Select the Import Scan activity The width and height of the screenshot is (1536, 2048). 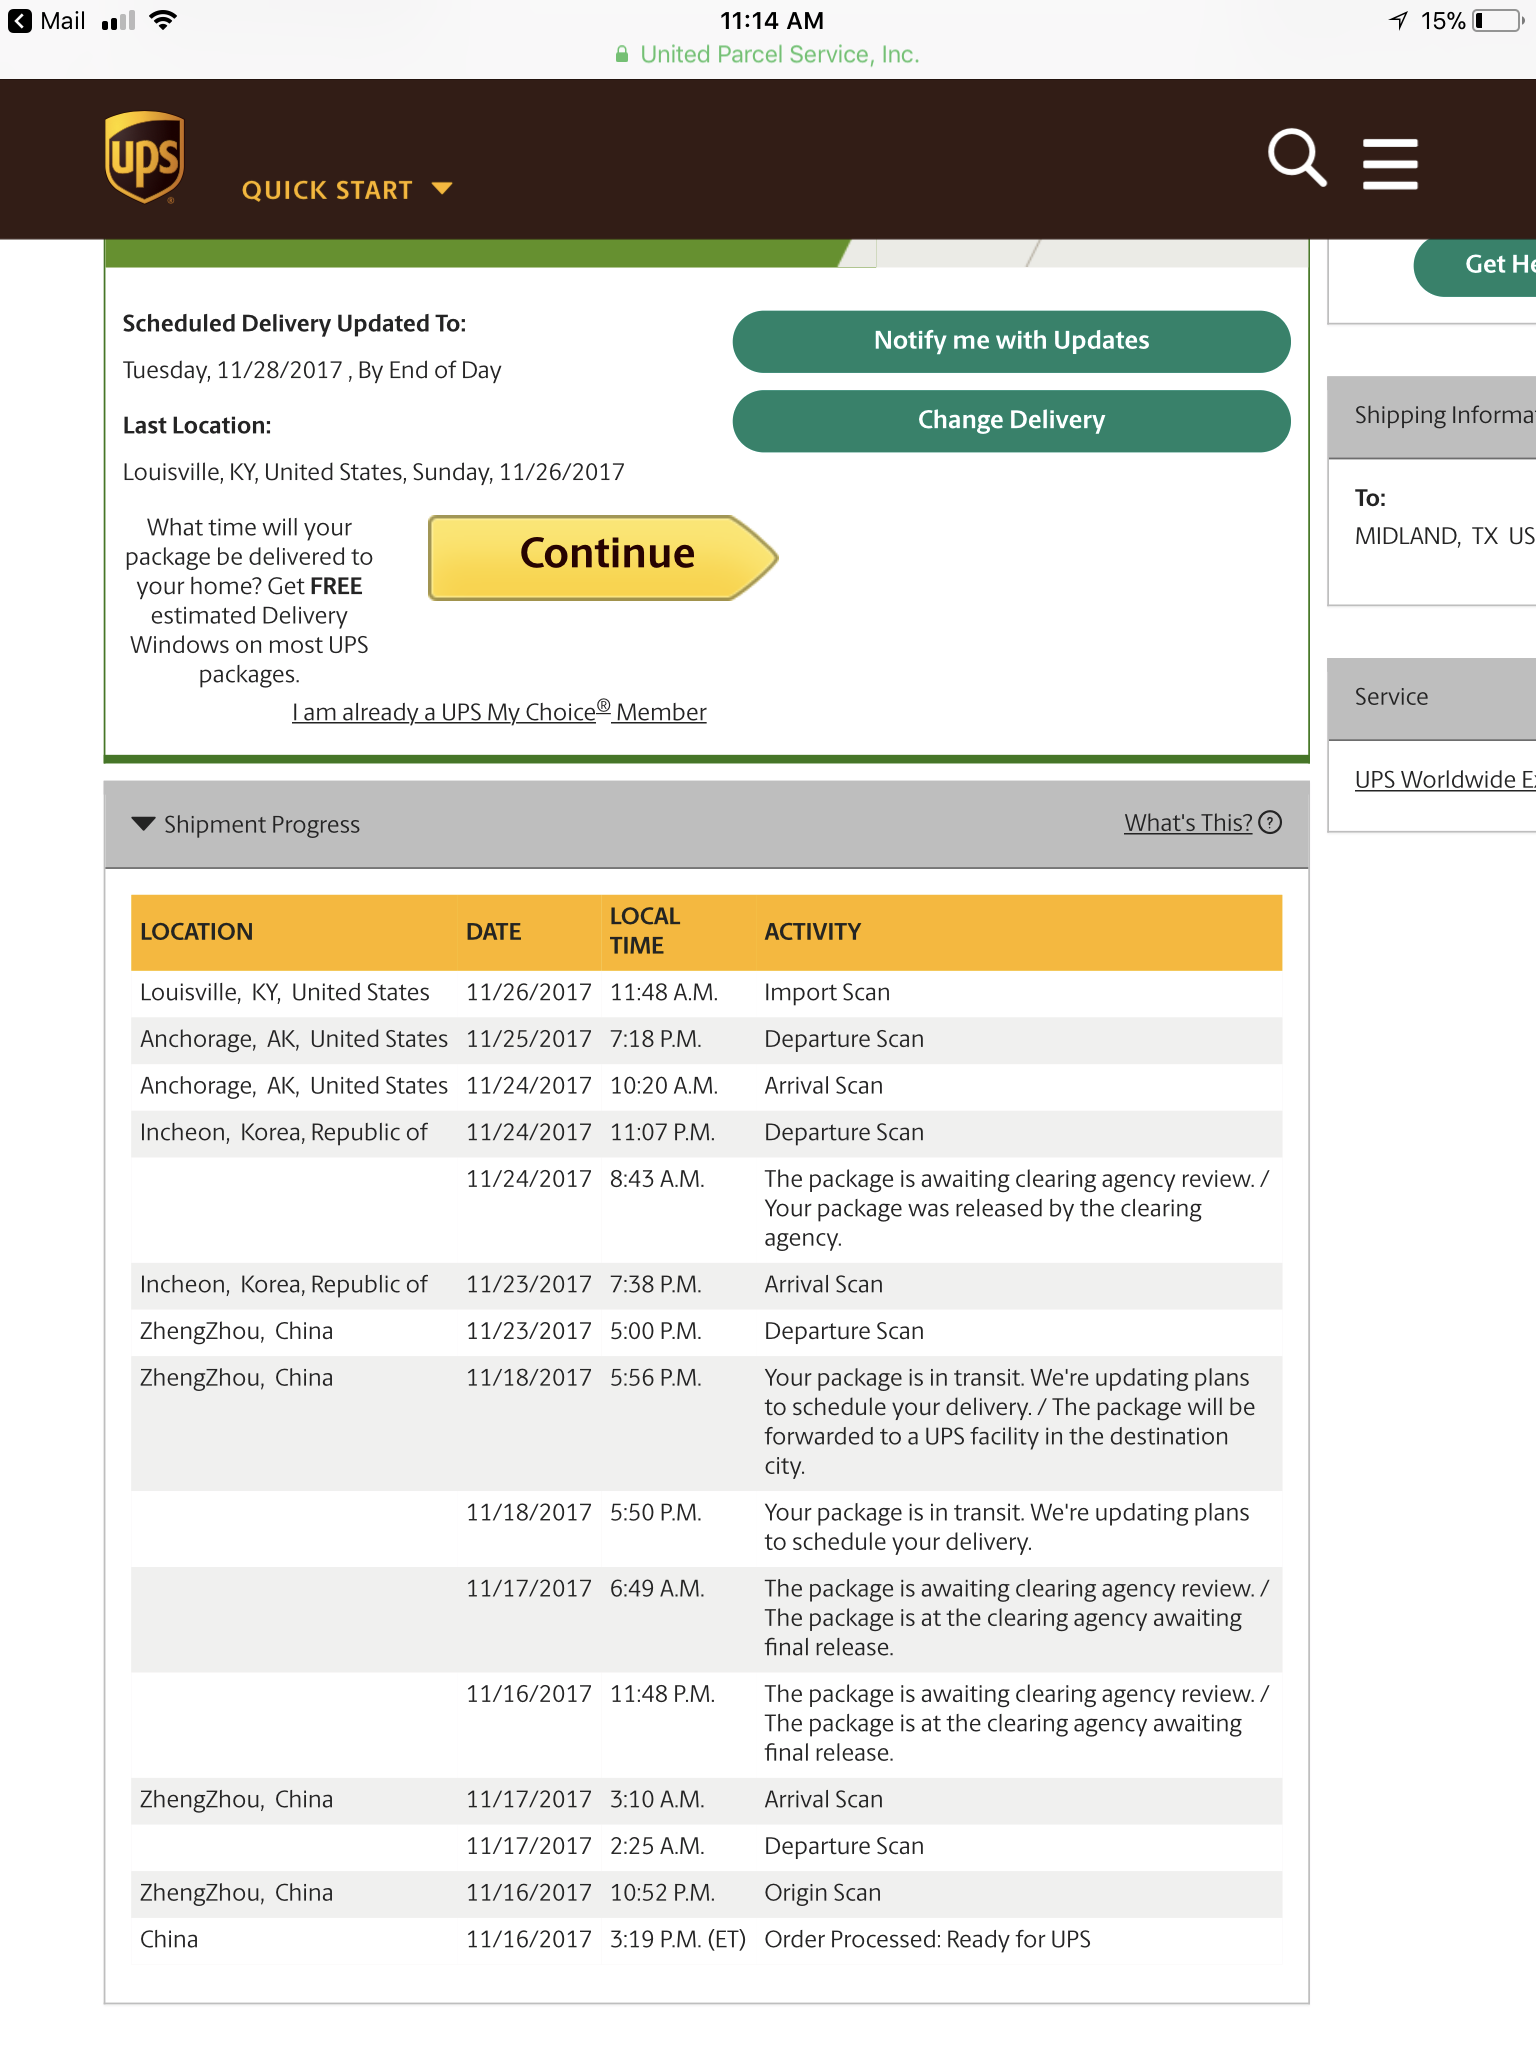click(x=827, y=993)
